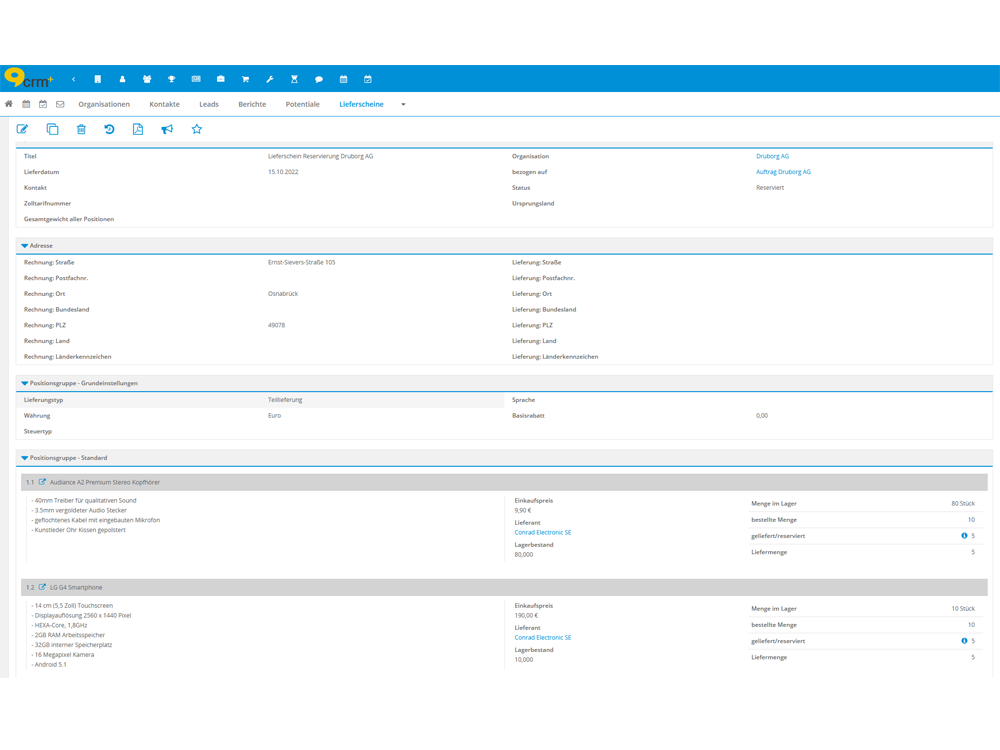Screen dimensions: 1000x750
Task: Mark record as favorite with star icon
Action: [x=197, y=129]
